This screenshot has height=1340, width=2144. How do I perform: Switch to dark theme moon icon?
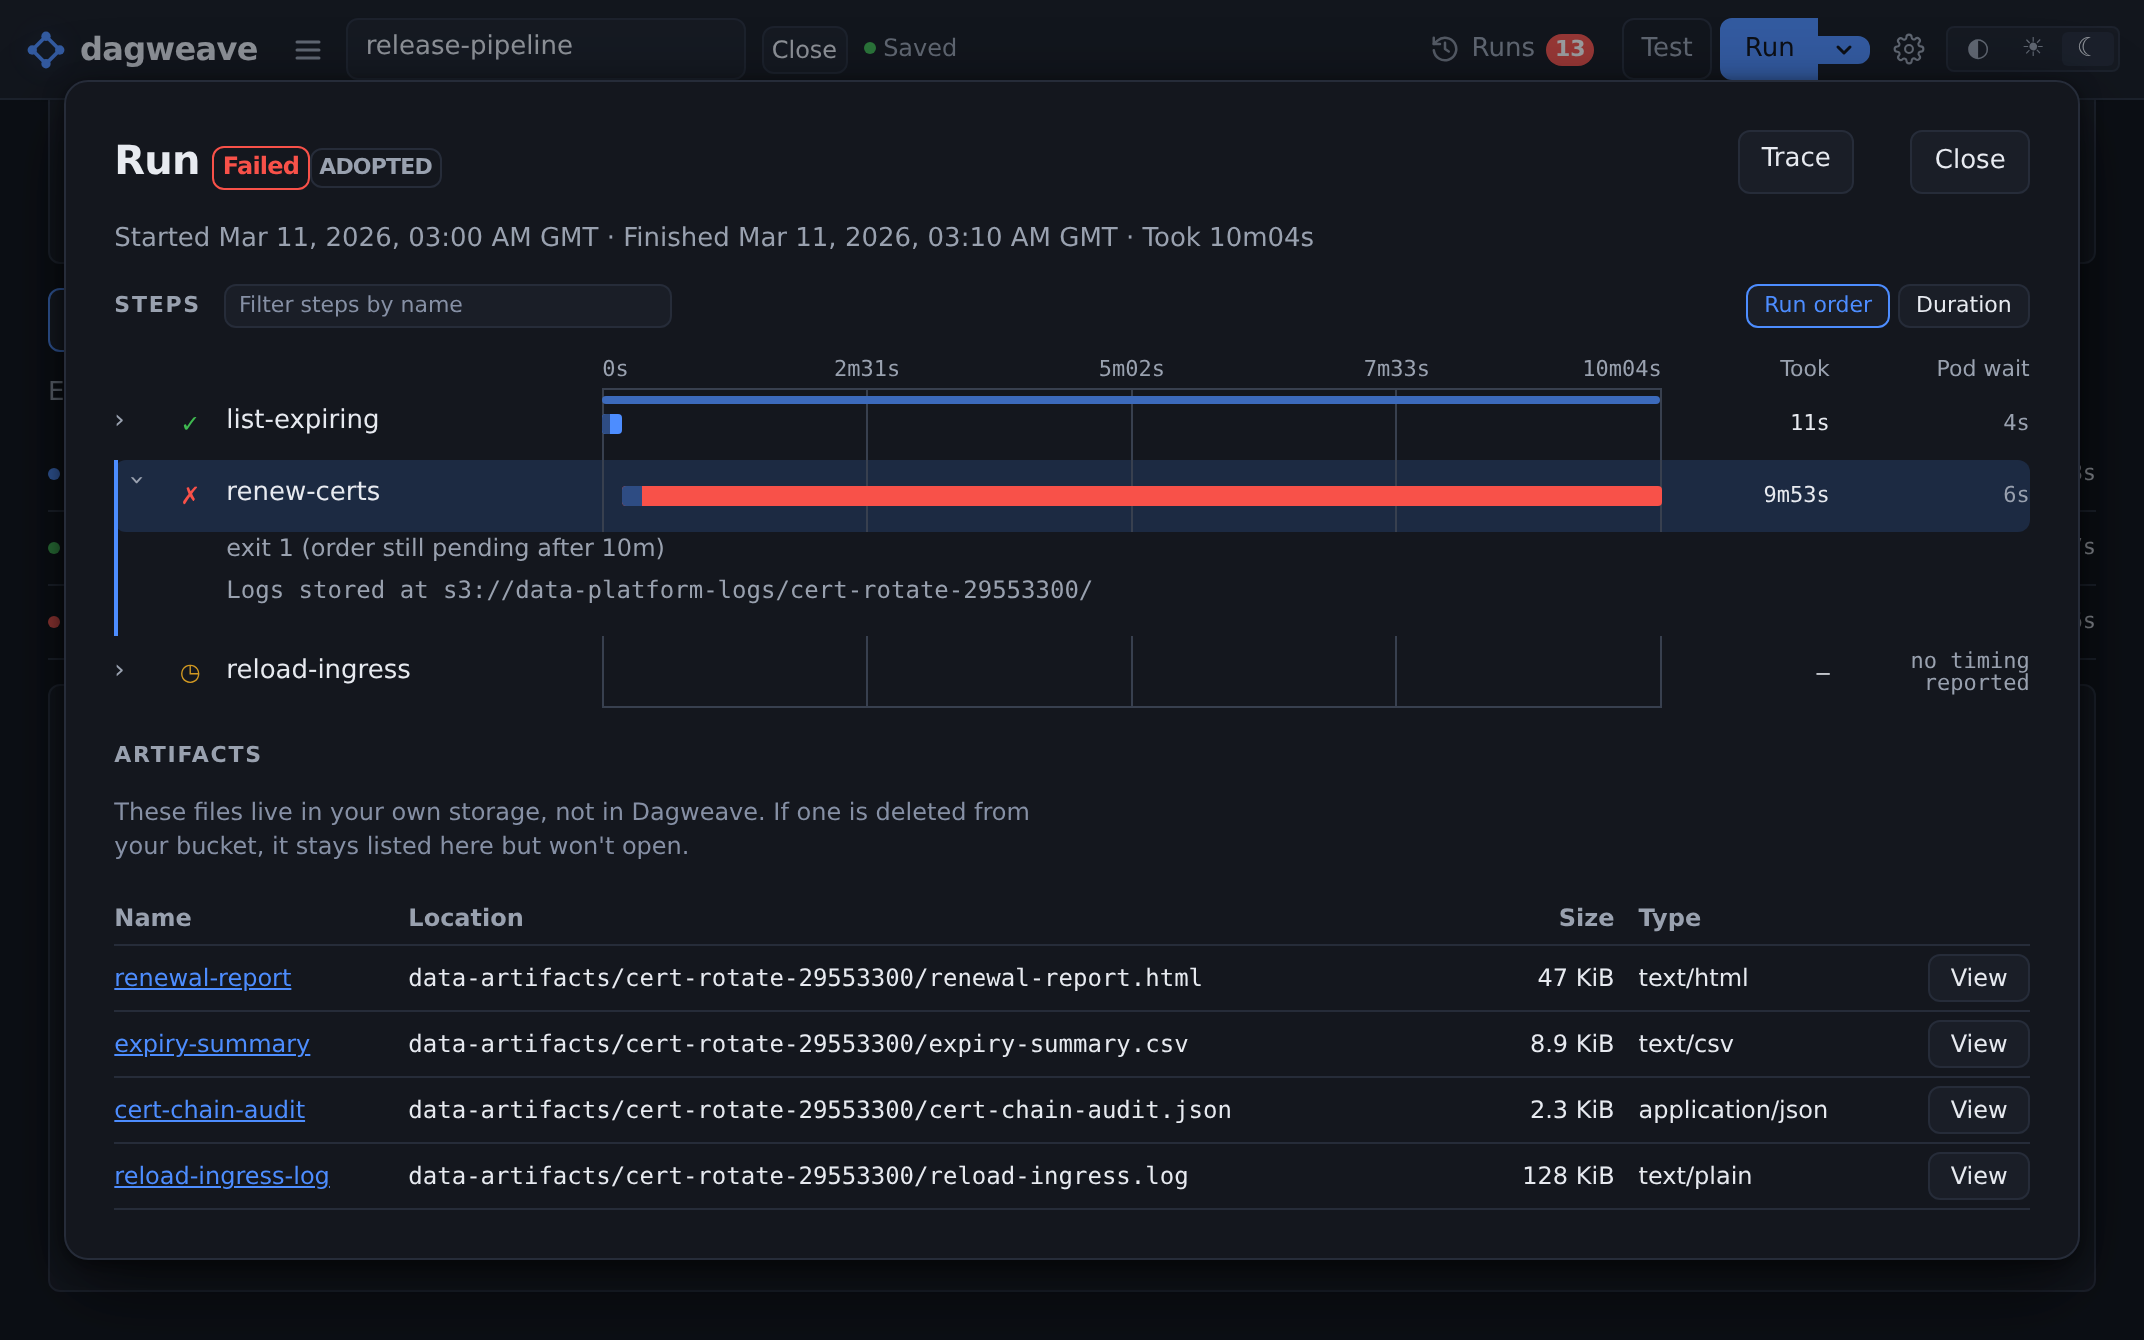tap(2087, 47)
